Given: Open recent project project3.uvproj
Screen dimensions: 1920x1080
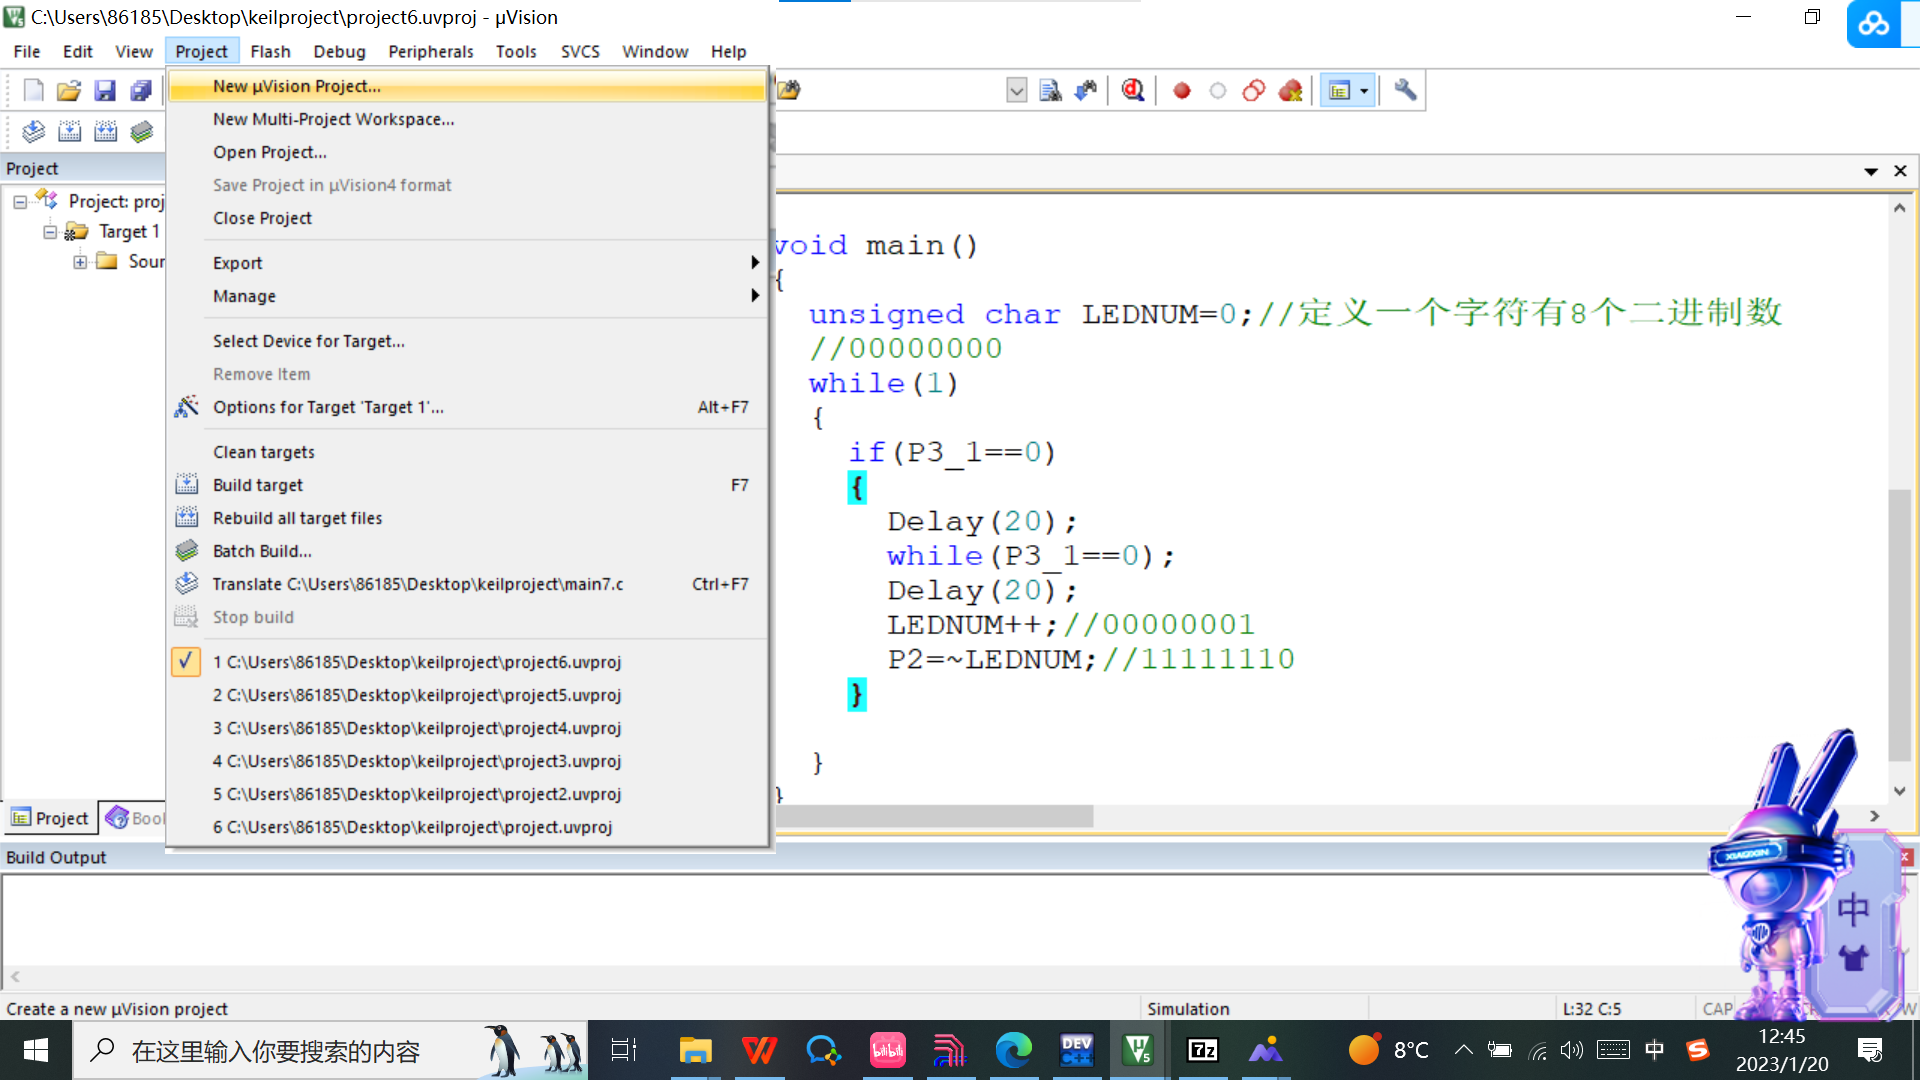Looking at the screenshot, I should pos(416,761).
